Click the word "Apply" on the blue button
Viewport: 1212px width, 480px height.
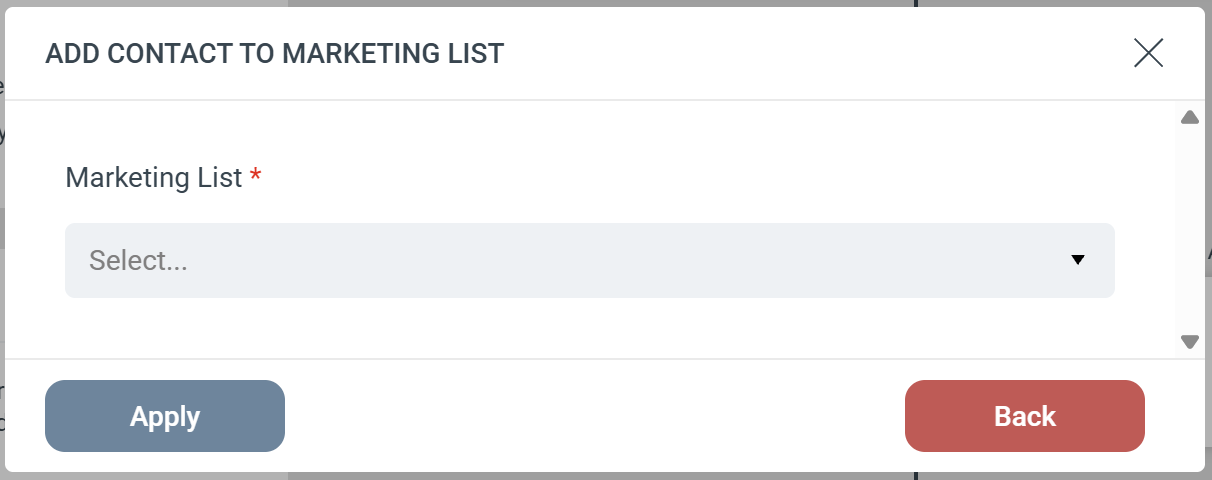pos(165,416)
